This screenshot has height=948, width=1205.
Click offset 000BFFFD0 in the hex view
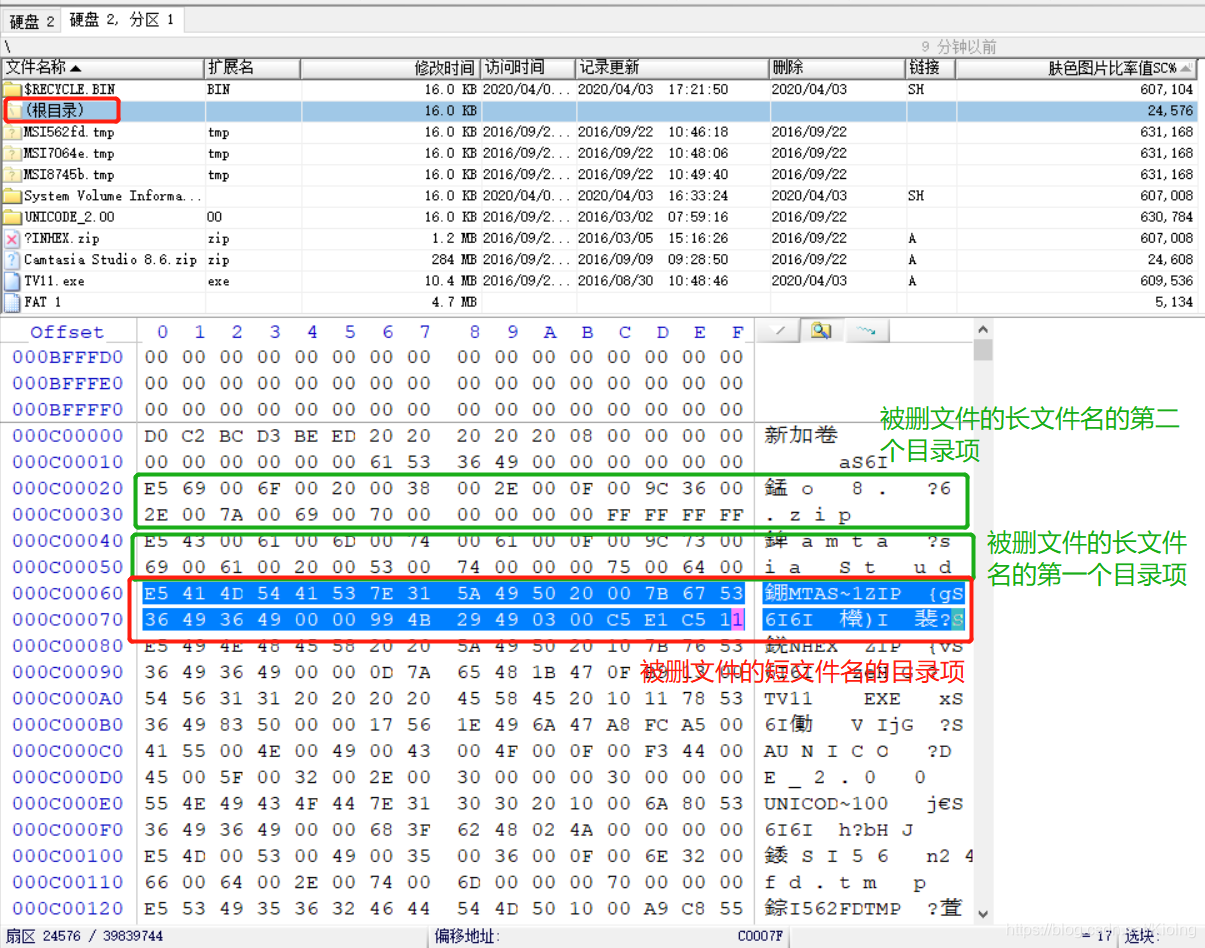click(68, 357)
